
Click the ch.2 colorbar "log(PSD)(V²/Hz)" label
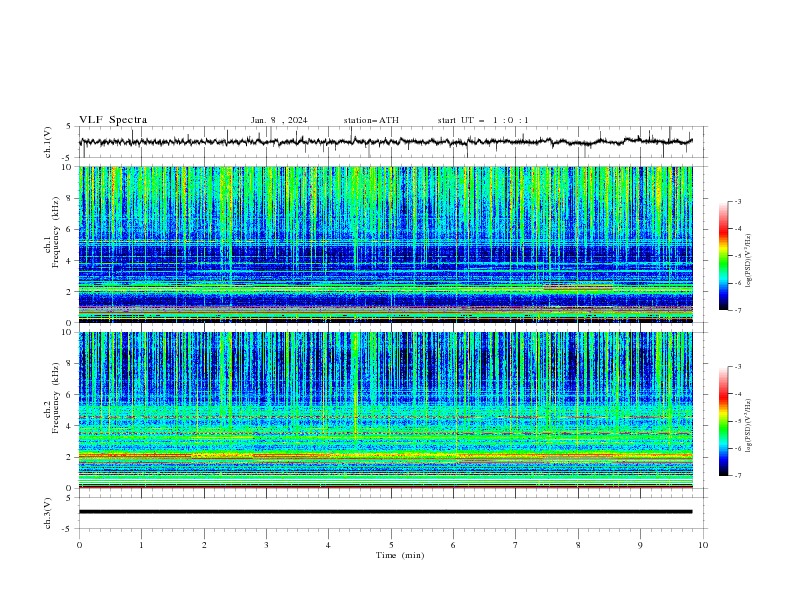[748, 426]
